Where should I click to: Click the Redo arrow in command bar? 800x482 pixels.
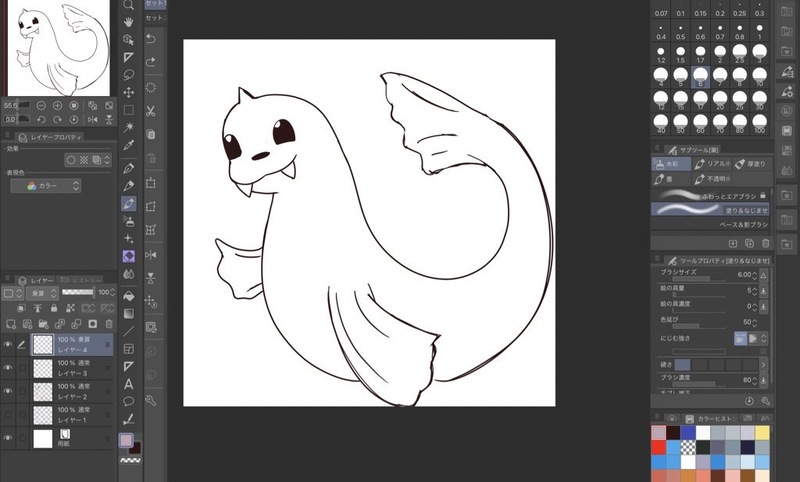[x=151, y=62]
